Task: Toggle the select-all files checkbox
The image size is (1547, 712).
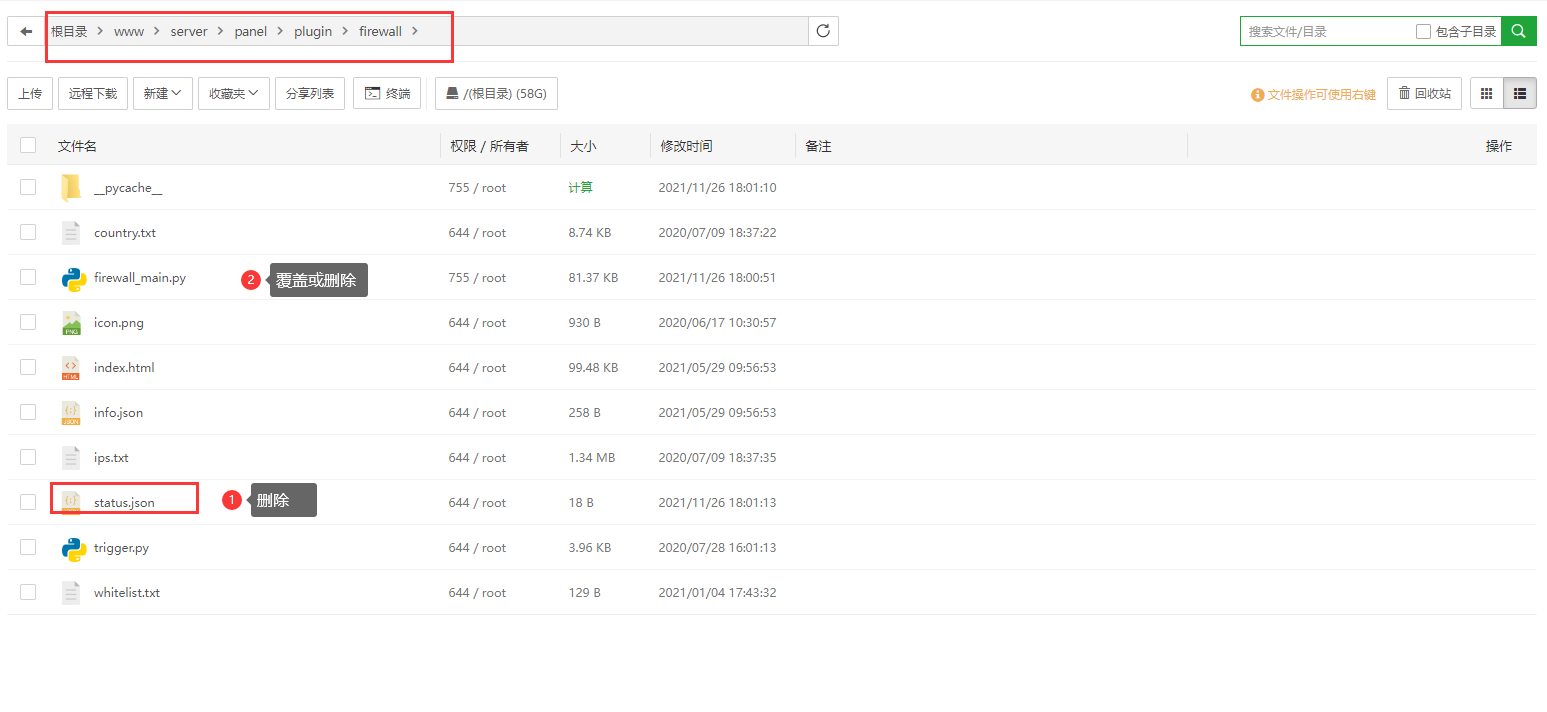Action: tap(28, 146)
